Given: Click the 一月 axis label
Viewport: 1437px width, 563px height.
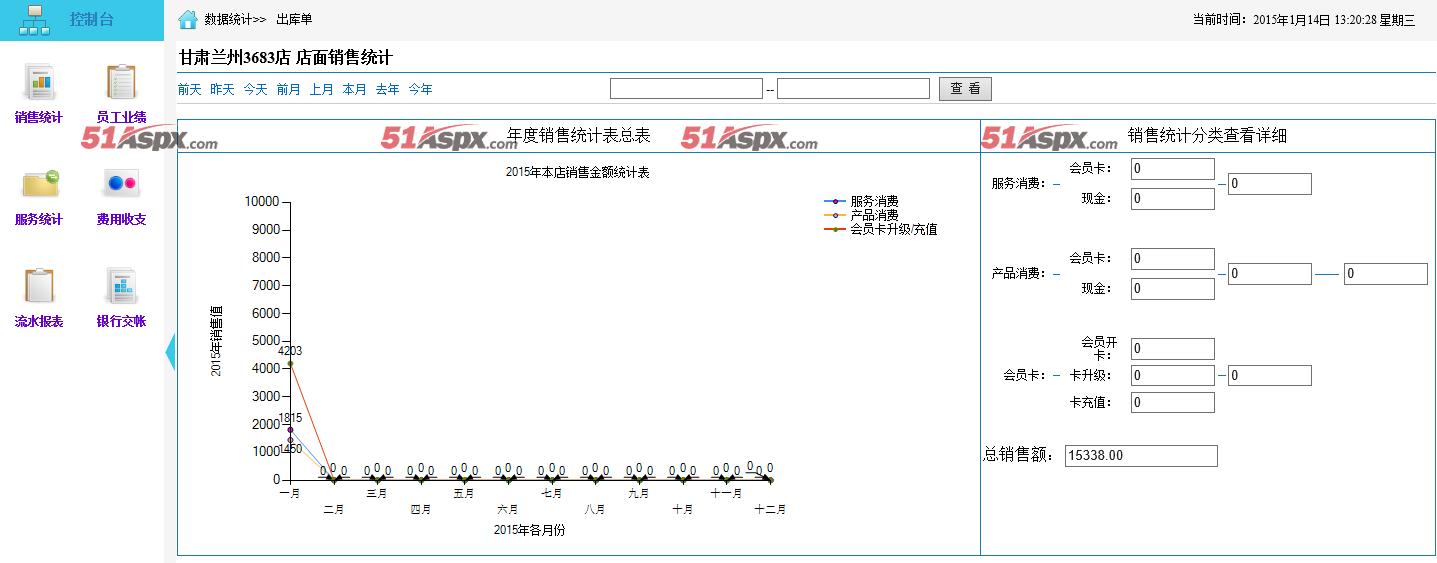Looking at the screenshot, I should pos(290,493).
